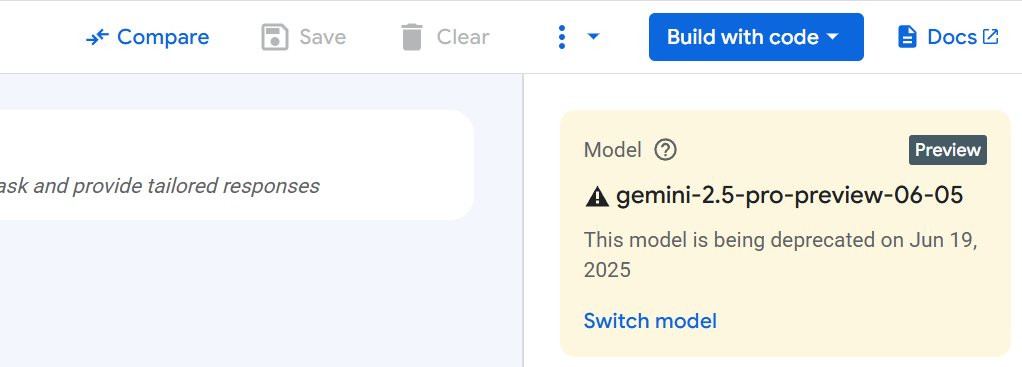Click the Compare arrows icon

click(97, 38)
